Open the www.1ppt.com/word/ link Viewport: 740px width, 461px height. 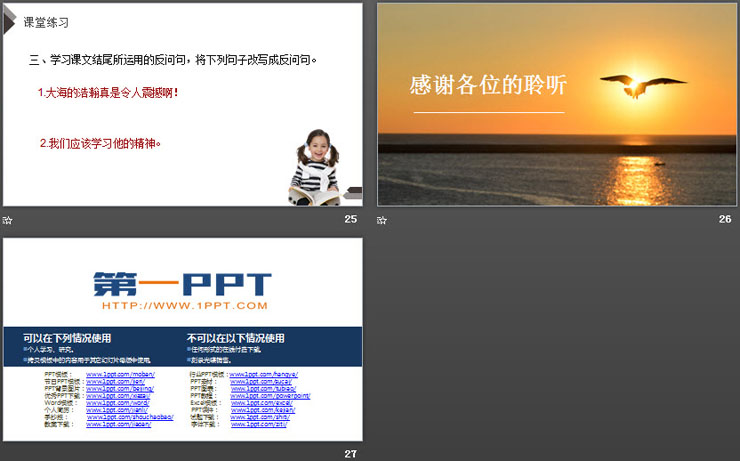[118, 403]
